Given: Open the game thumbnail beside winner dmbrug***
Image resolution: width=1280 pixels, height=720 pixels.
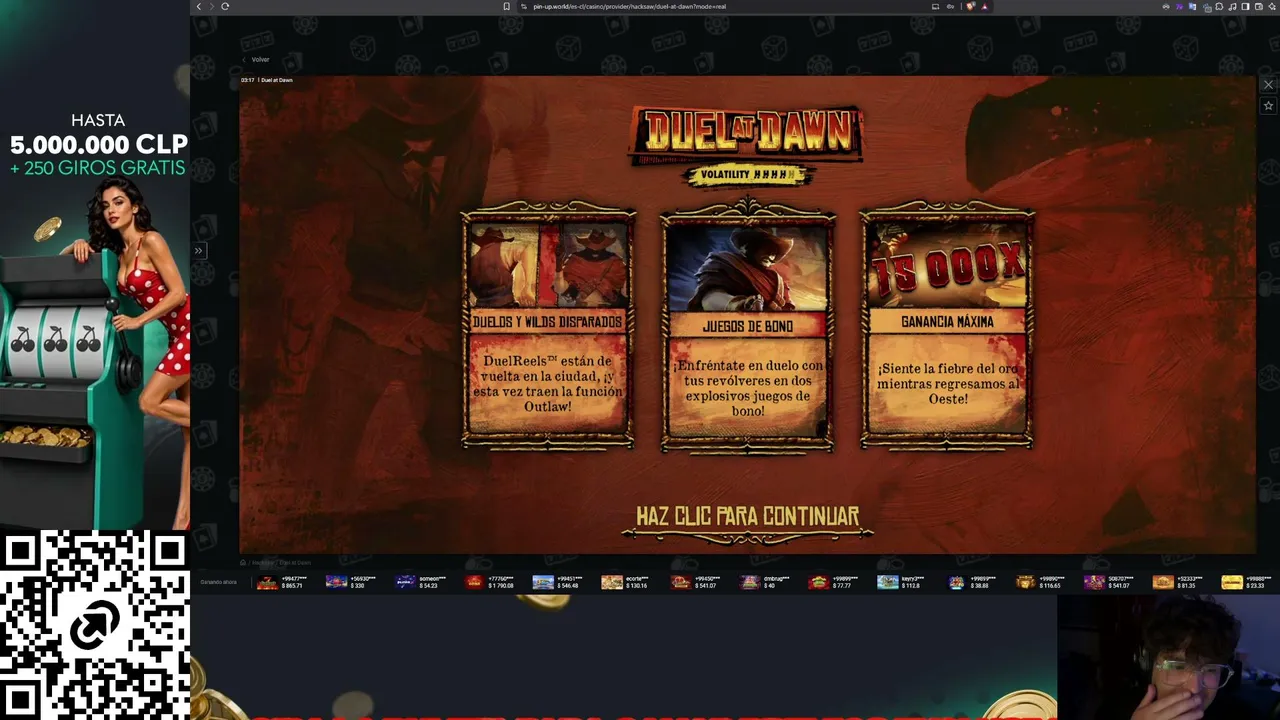Looking at the screenshot, I should pos(750,582).
